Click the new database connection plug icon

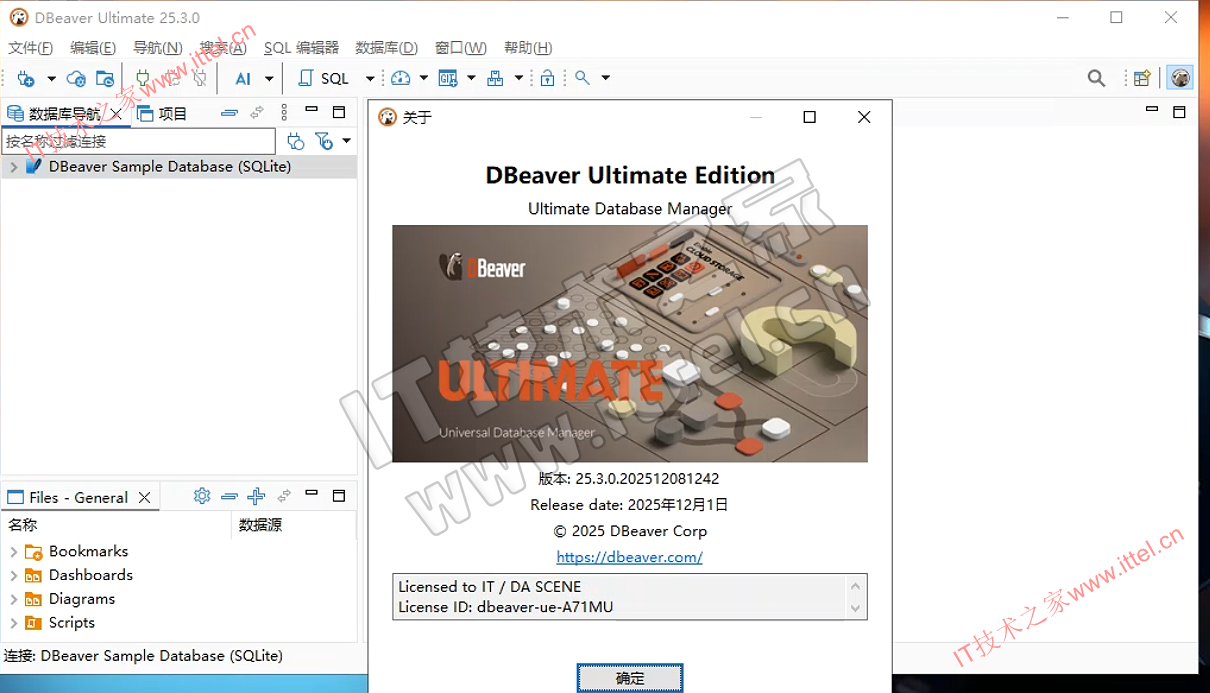point(26,78)
